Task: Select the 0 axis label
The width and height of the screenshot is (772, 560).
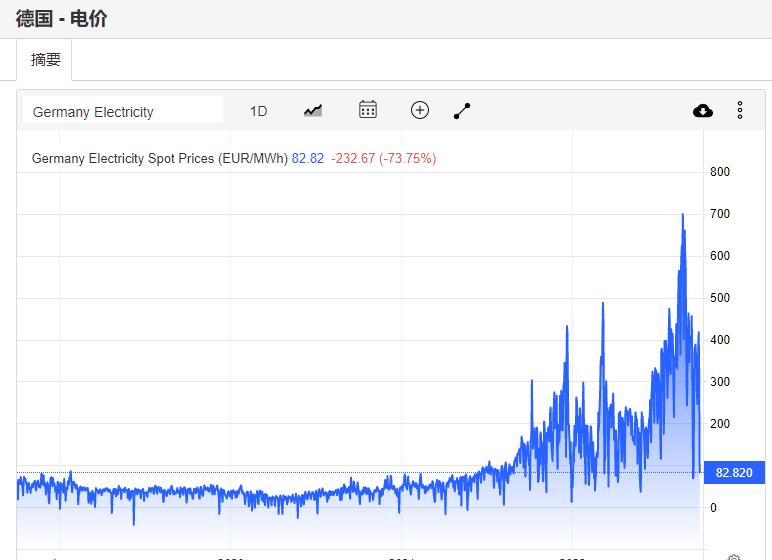Action: [713, 508]
